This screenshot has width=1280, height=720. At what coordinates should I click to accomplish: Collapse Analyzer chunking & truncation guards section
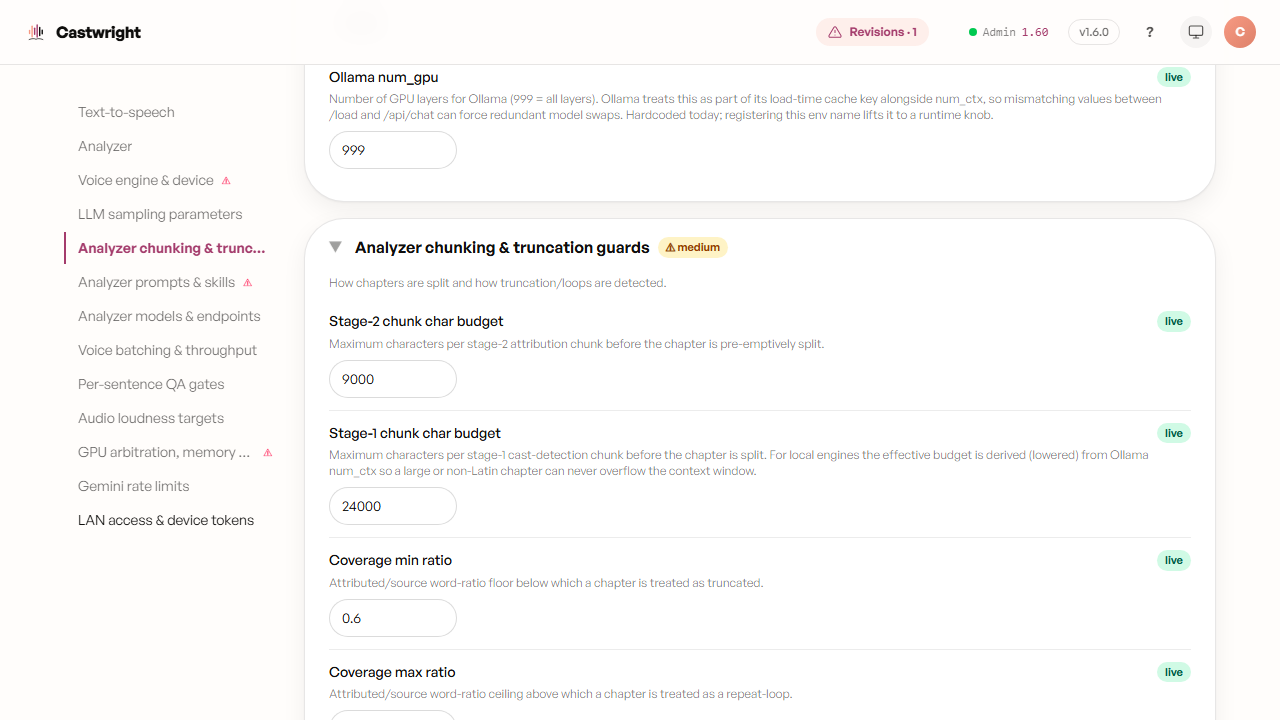[335, 247]
